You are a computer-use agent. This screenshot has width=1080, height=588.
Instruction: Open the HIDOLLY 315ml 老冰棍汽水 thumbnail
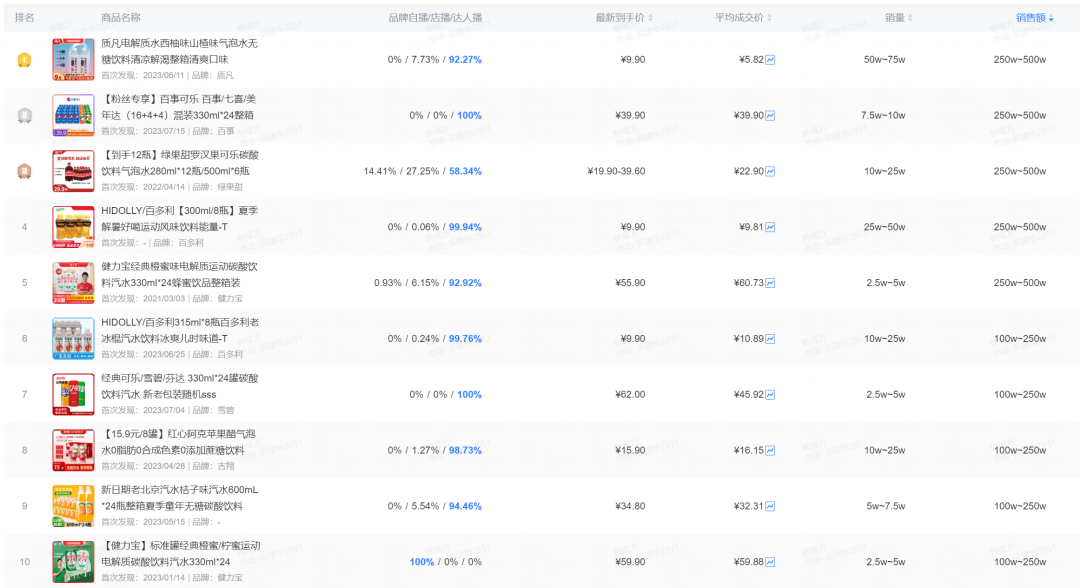[x=73, y=338]
